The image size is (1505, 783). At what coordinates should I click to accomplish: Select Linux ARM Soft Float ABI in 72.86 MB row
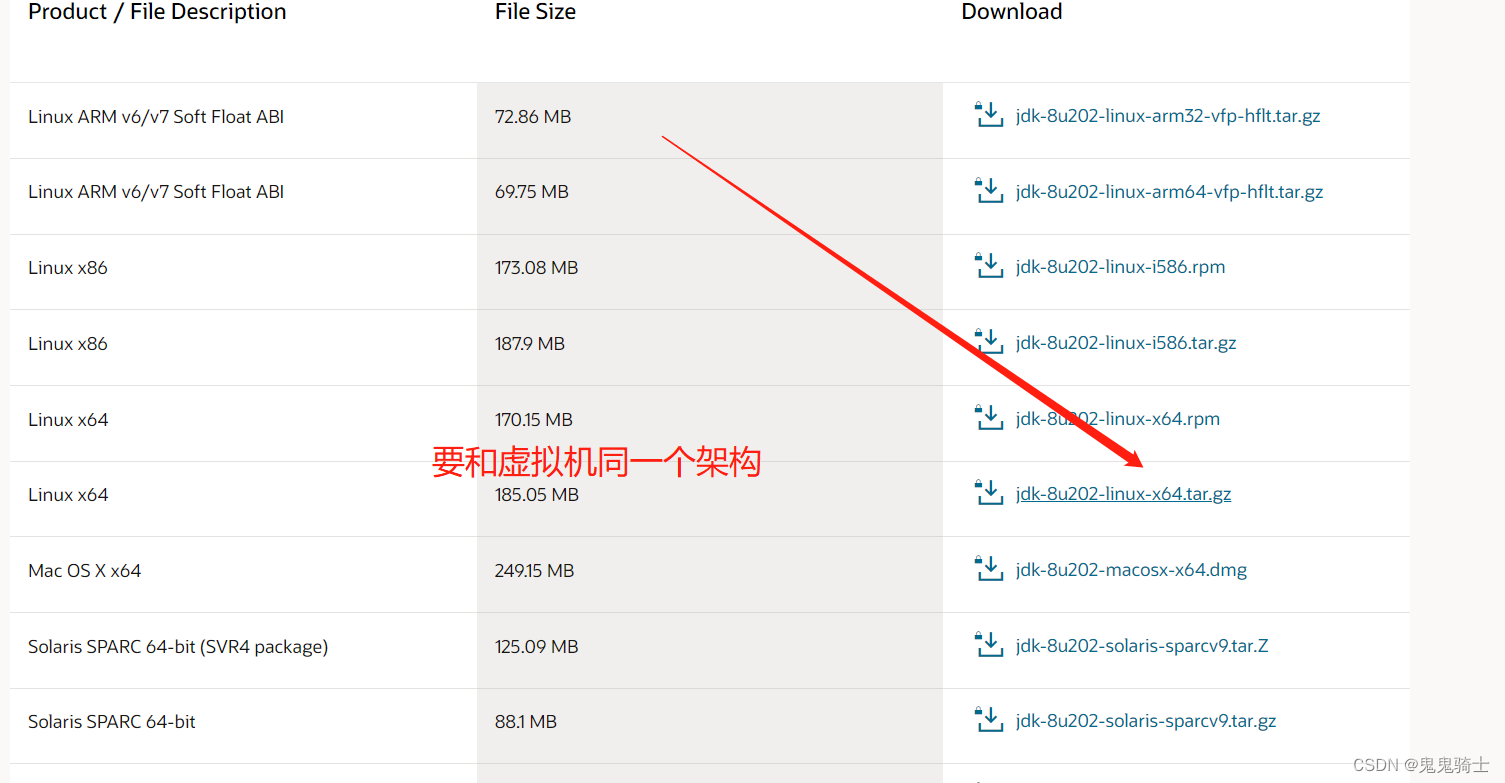[156, 117]
